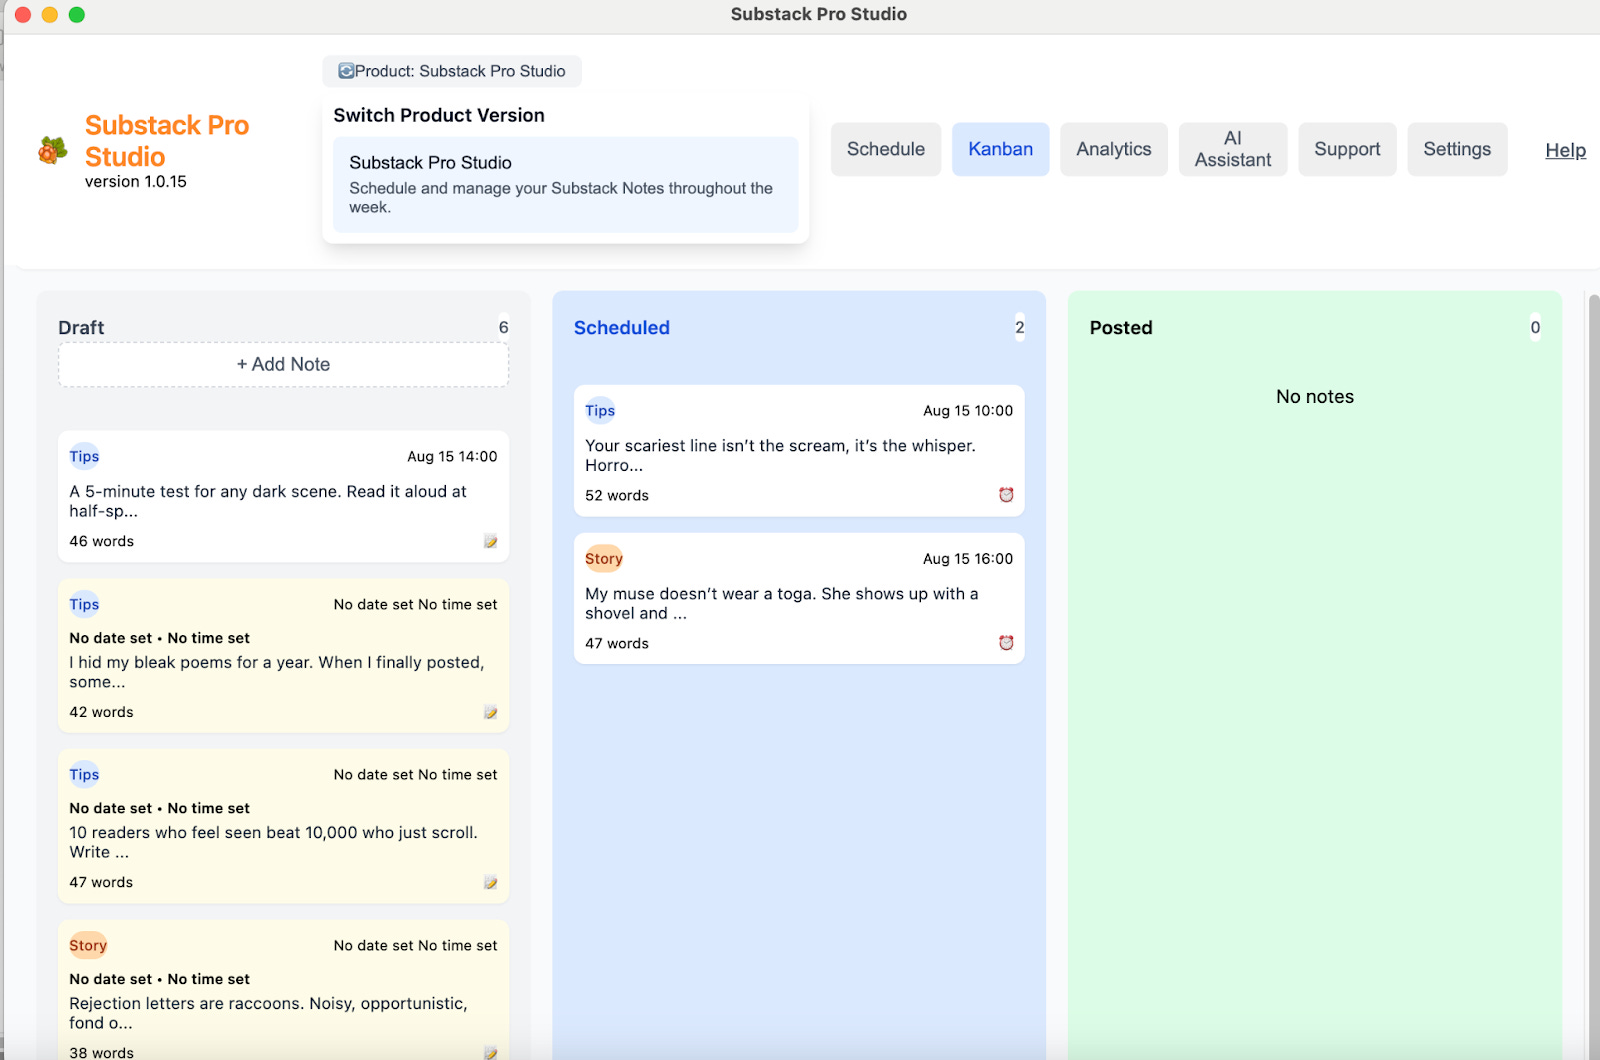Image resolution: width=1600 pixels, height=1060 pixels.
Task: Click the Draft count badge showing 6
Action: click(504, 328)
